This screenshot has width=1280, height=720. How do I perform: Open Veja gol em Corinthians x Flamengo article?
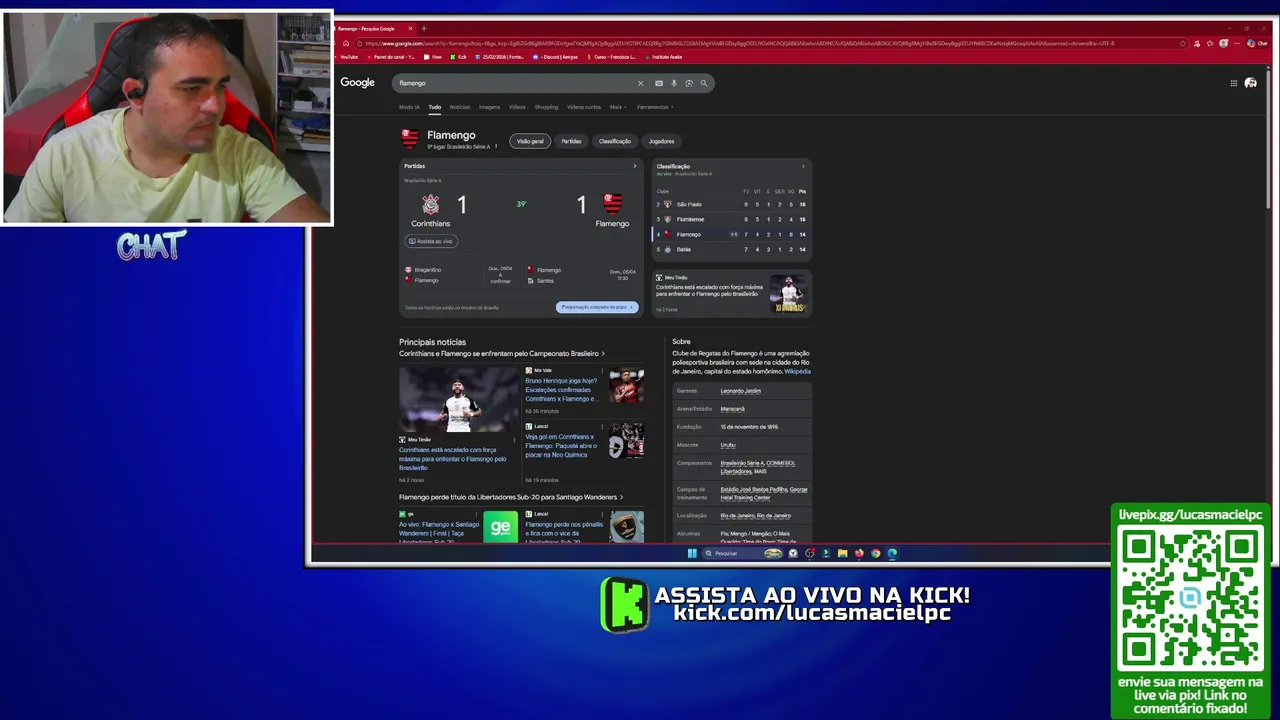click(561, 445)
